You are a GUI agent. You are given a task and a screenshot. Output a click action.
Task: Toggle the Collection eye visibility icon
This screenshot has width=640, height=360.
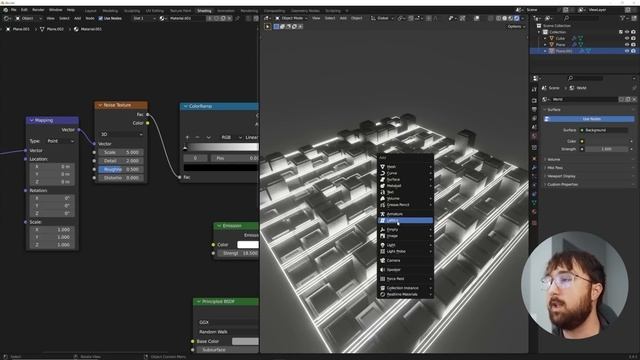tap(627, 32)
